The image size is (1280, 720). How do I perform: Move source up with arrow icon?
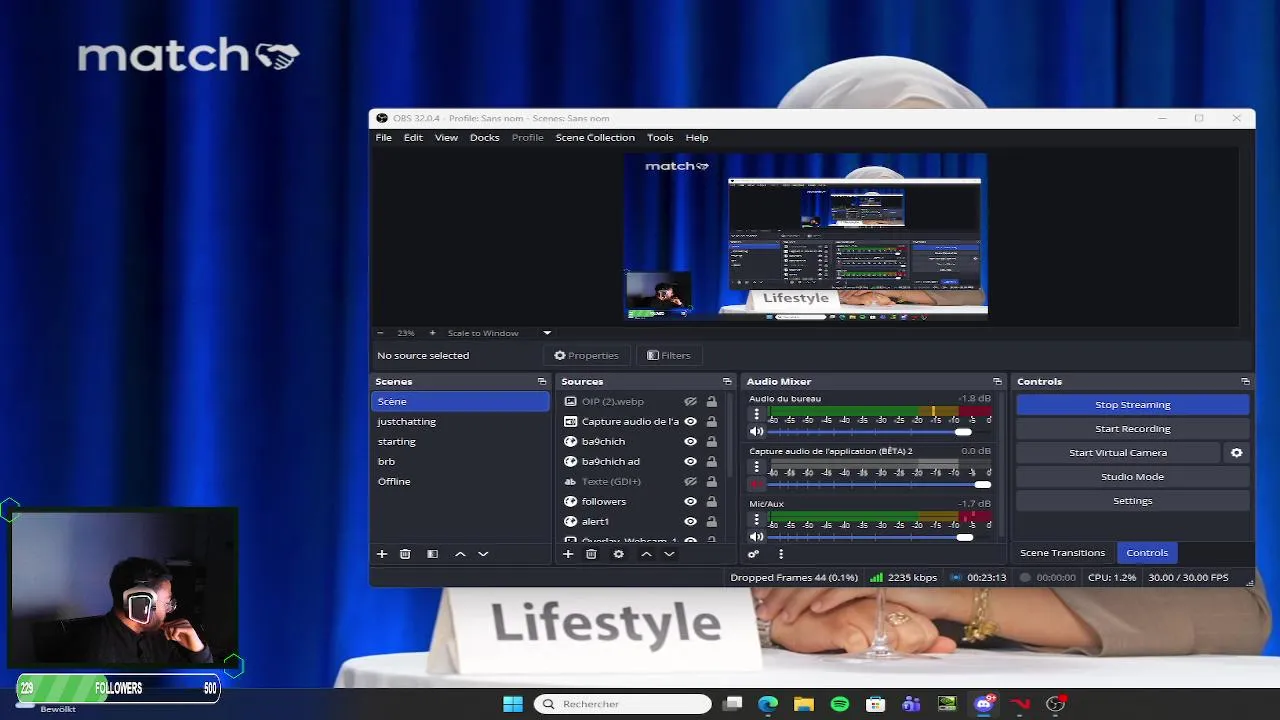pos(646,554)
